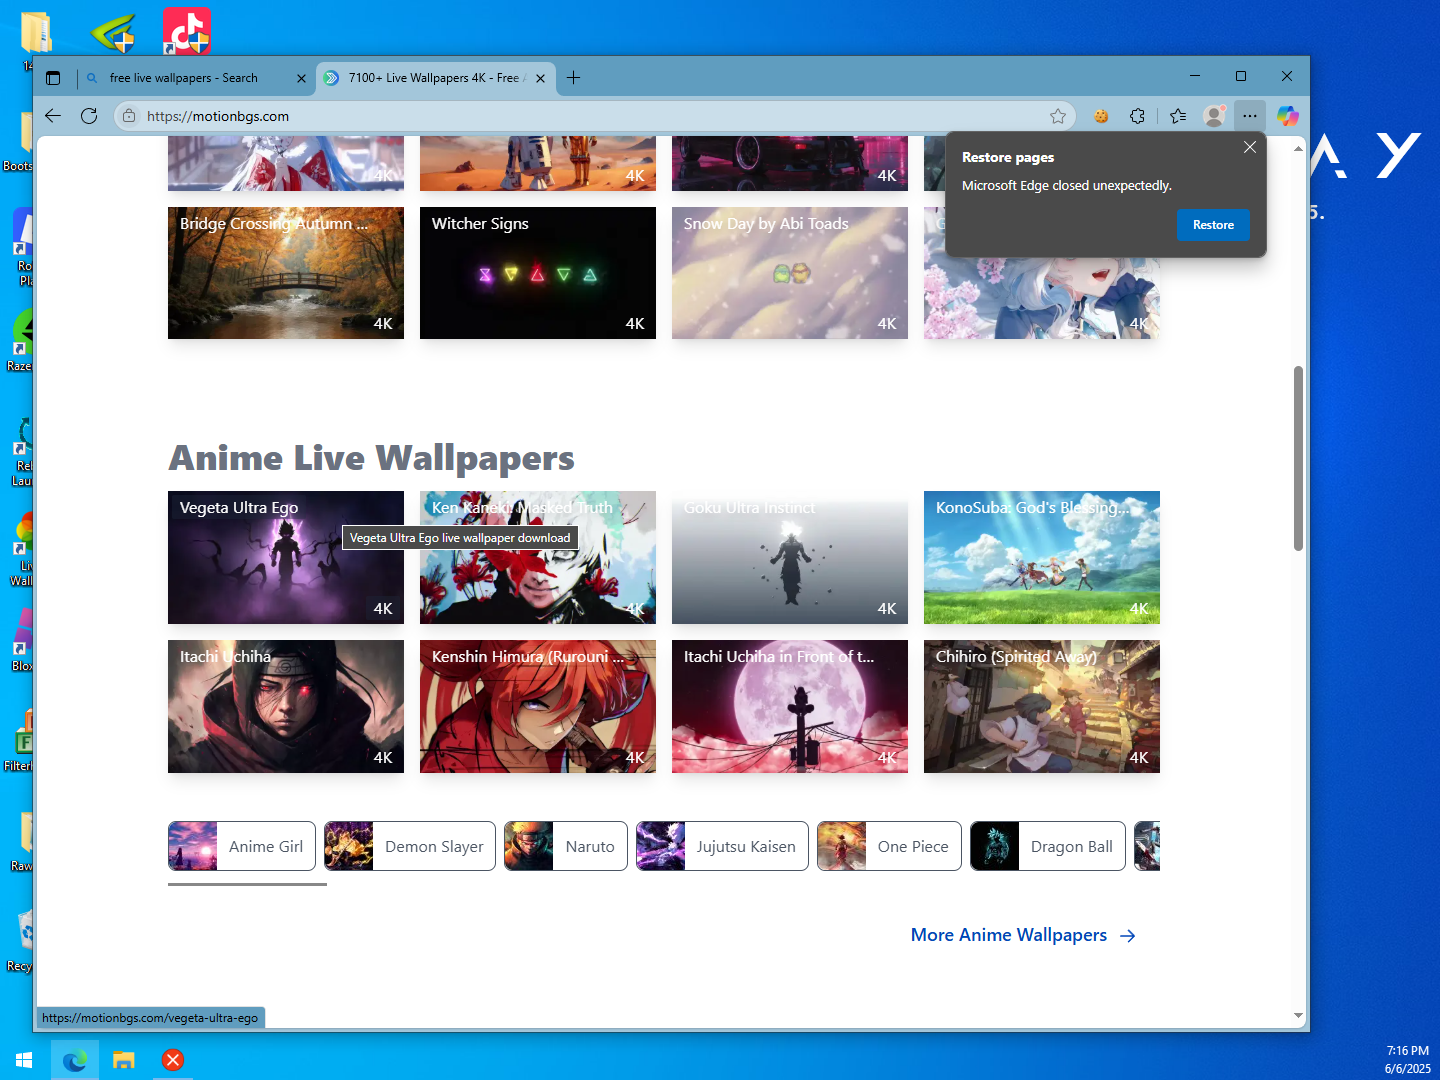1440x1080 pixels.
Task: Open the Favorites list icon
Action: (x=1178, y=116)
